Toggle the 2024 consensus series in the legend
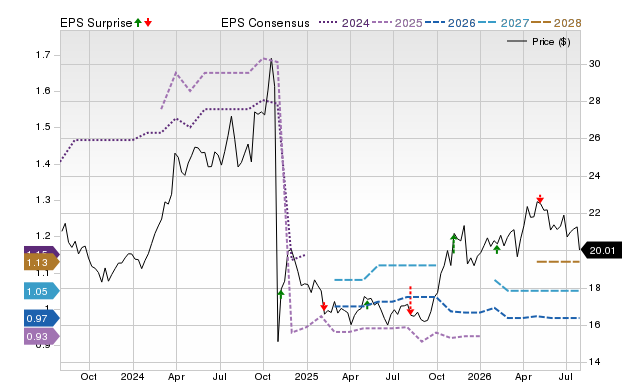 (344, 23)
